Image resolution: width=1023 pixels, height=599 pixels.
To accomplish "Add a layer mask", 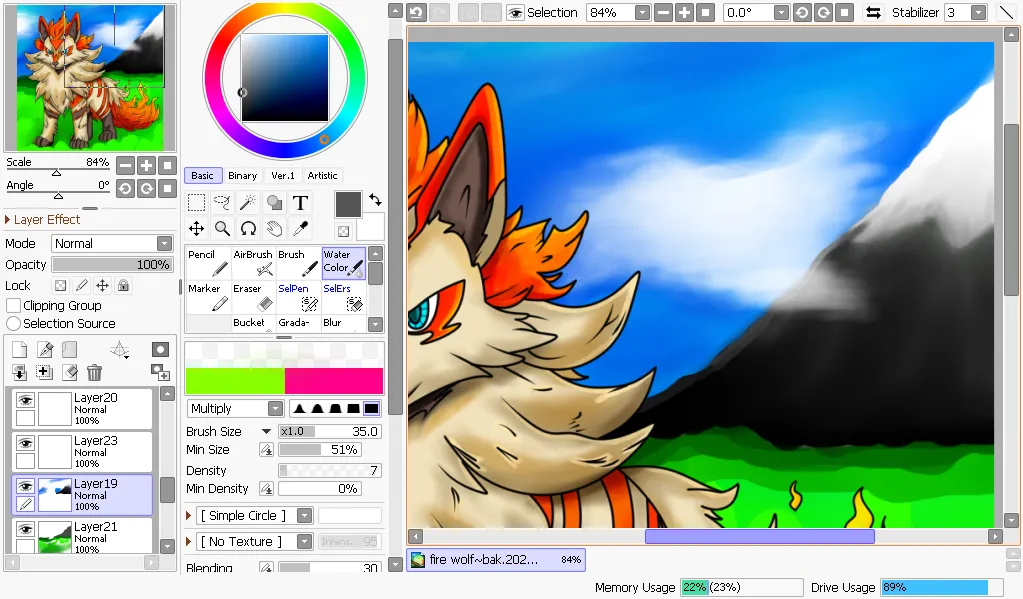I will tap(160, 350).
